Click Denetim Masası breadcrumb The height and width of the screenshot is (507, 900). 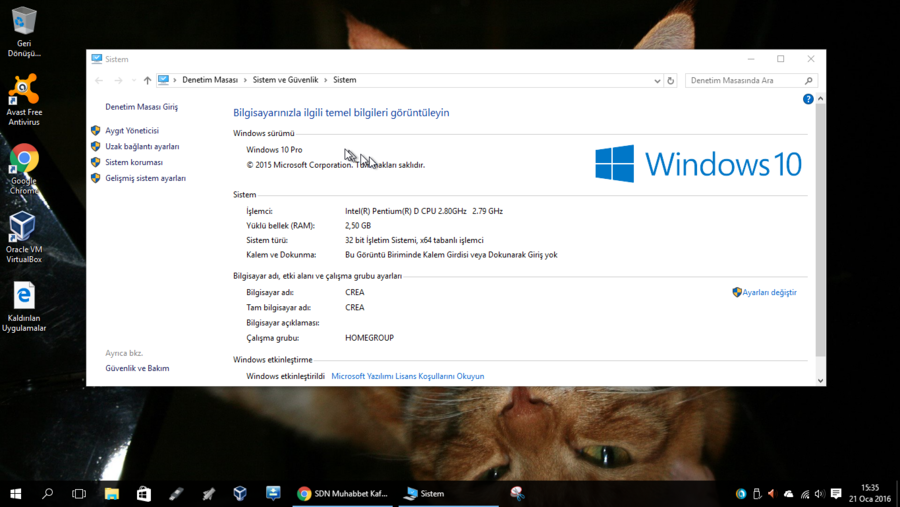click(210, 80)
